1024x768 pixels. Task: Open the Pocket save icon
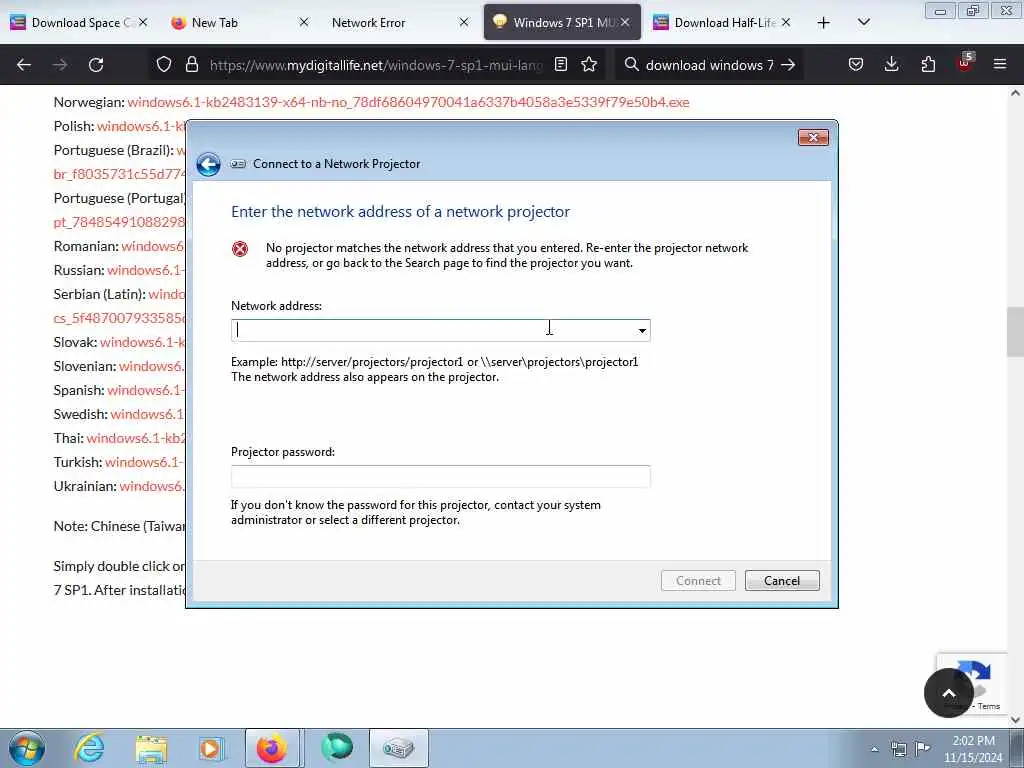pos(856,65)
